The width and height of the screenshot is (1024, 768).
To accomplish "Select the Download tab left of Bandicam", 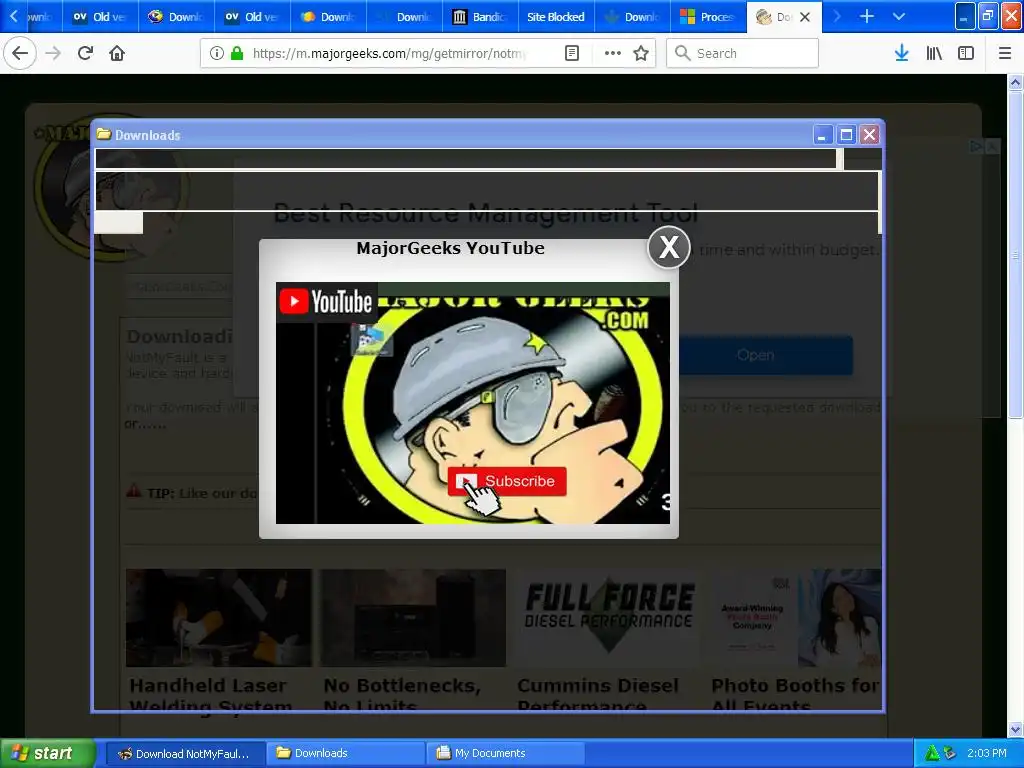I will click(405, 17).
